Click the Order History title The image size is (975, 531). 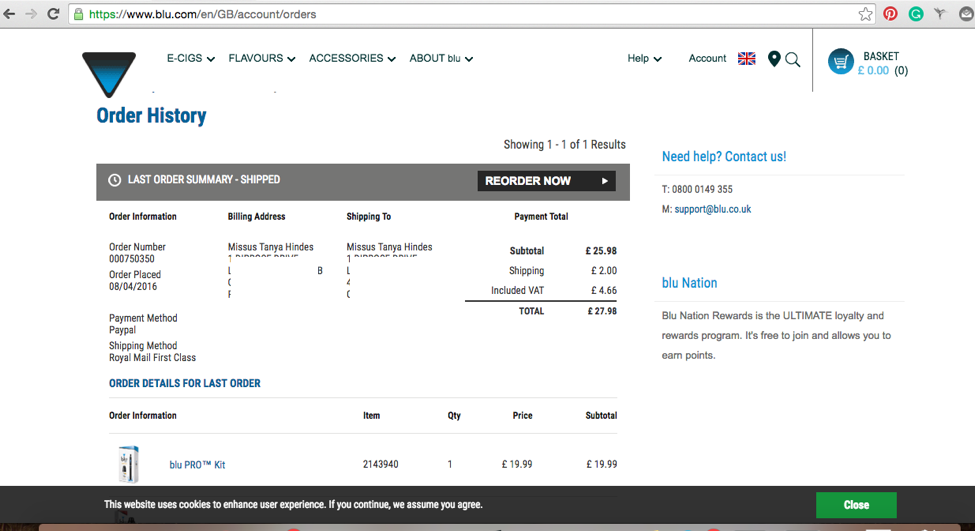point(151,116)
